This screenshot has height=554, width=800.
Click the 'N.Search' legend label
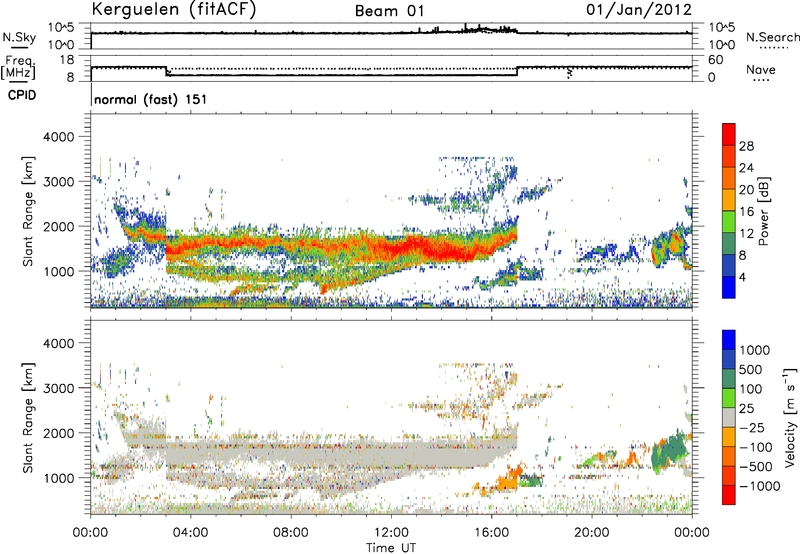point(772,37)
